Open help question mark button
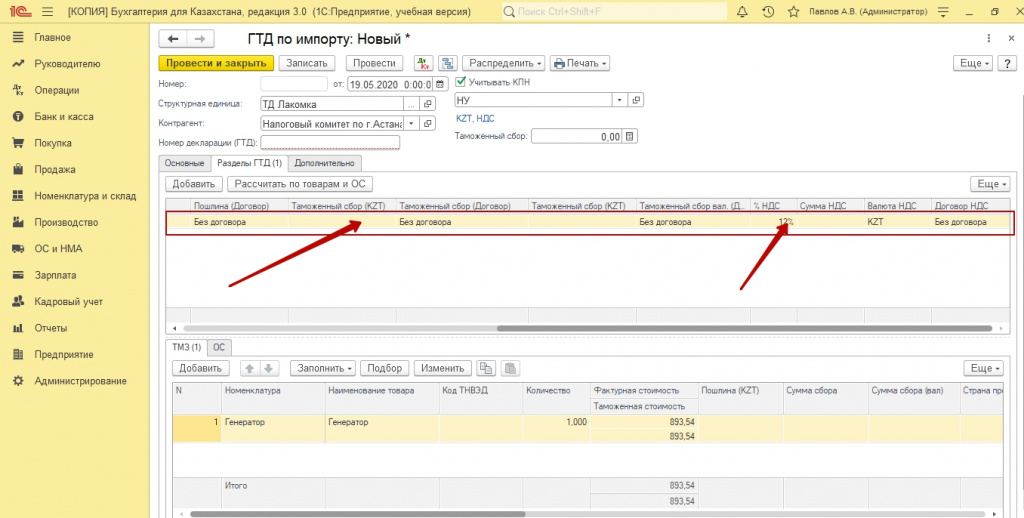 pyautogui.click(x=1007, y=63)
